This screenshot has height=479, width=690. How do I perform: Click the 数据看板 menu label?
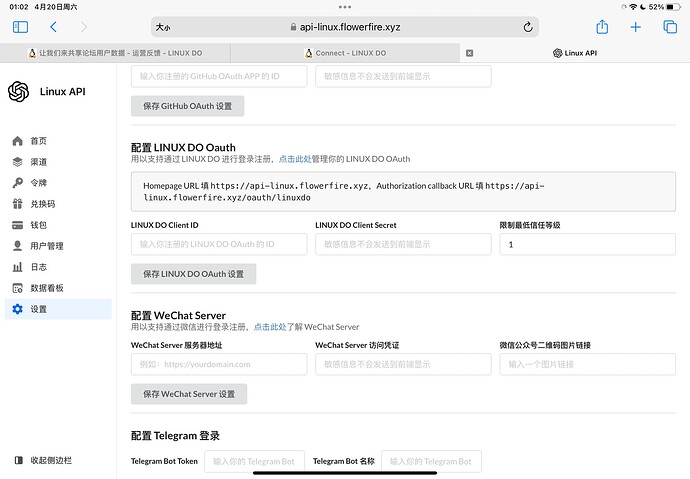(47, 288)
